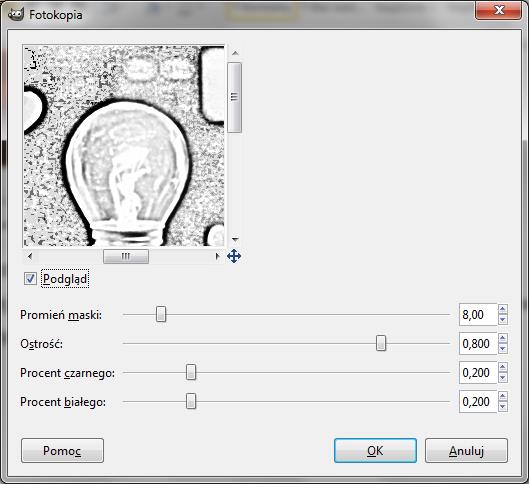This screenshot has height=484, width=529.
Task: Click the Procent białego value field
Action: [478, 401]
